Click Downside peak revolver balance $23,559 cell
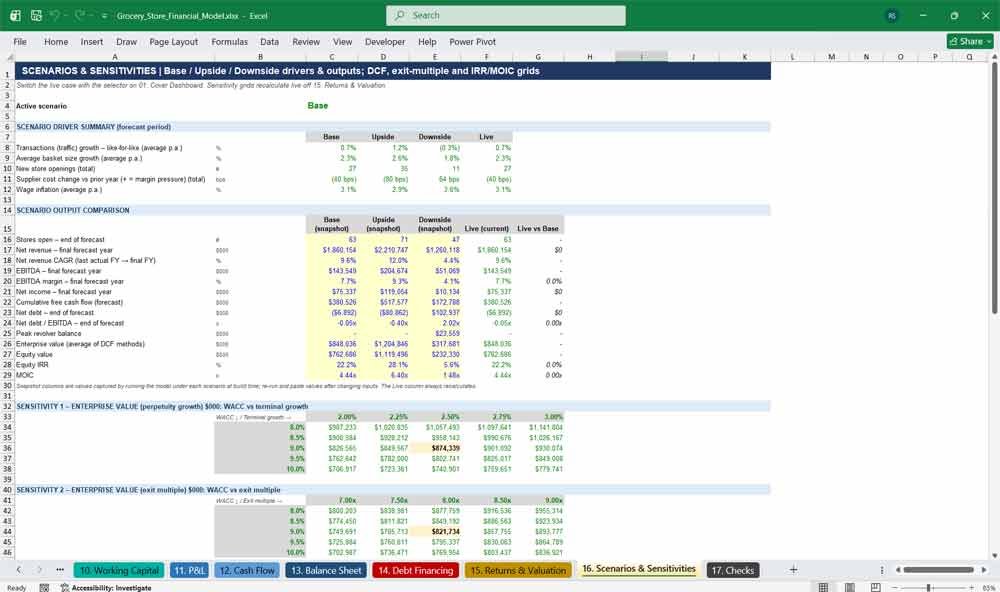Image resolution: width=1000 pixels, height=592 pixels. coord(436,334)
